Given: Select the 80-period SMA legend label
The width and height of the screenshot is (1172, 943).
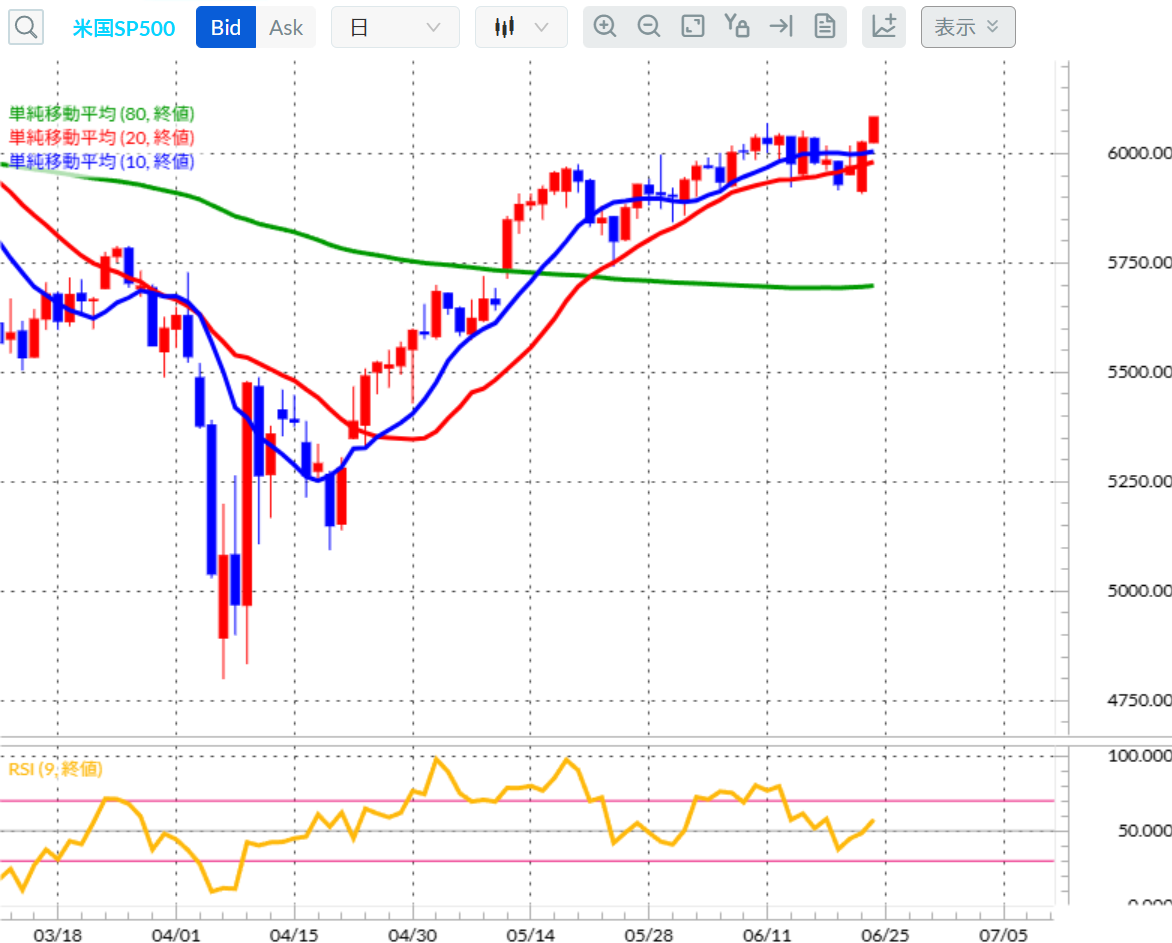Looking at the screenshot, I should click(x=102, y=114).
